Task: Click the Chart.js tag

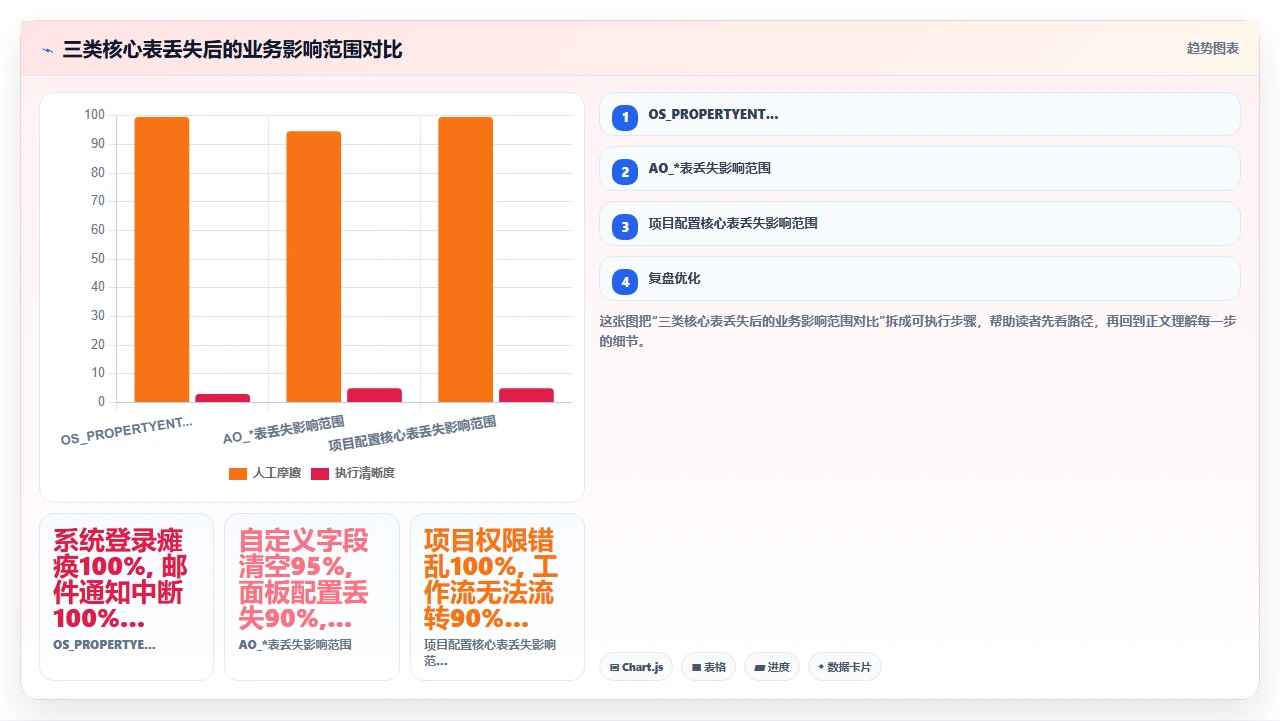Action: point(636,667)
